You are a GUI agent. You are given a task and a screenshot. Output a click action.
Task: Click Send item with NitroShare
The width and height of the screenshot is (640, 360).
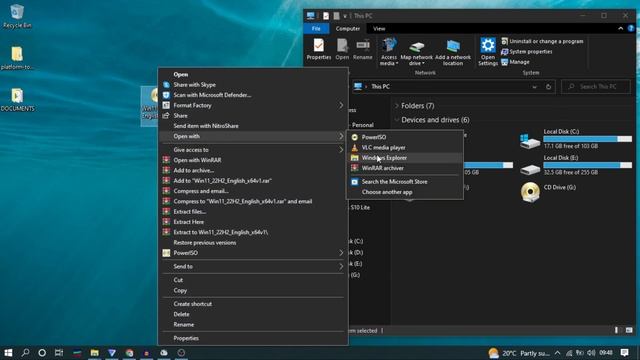point(253,126)
